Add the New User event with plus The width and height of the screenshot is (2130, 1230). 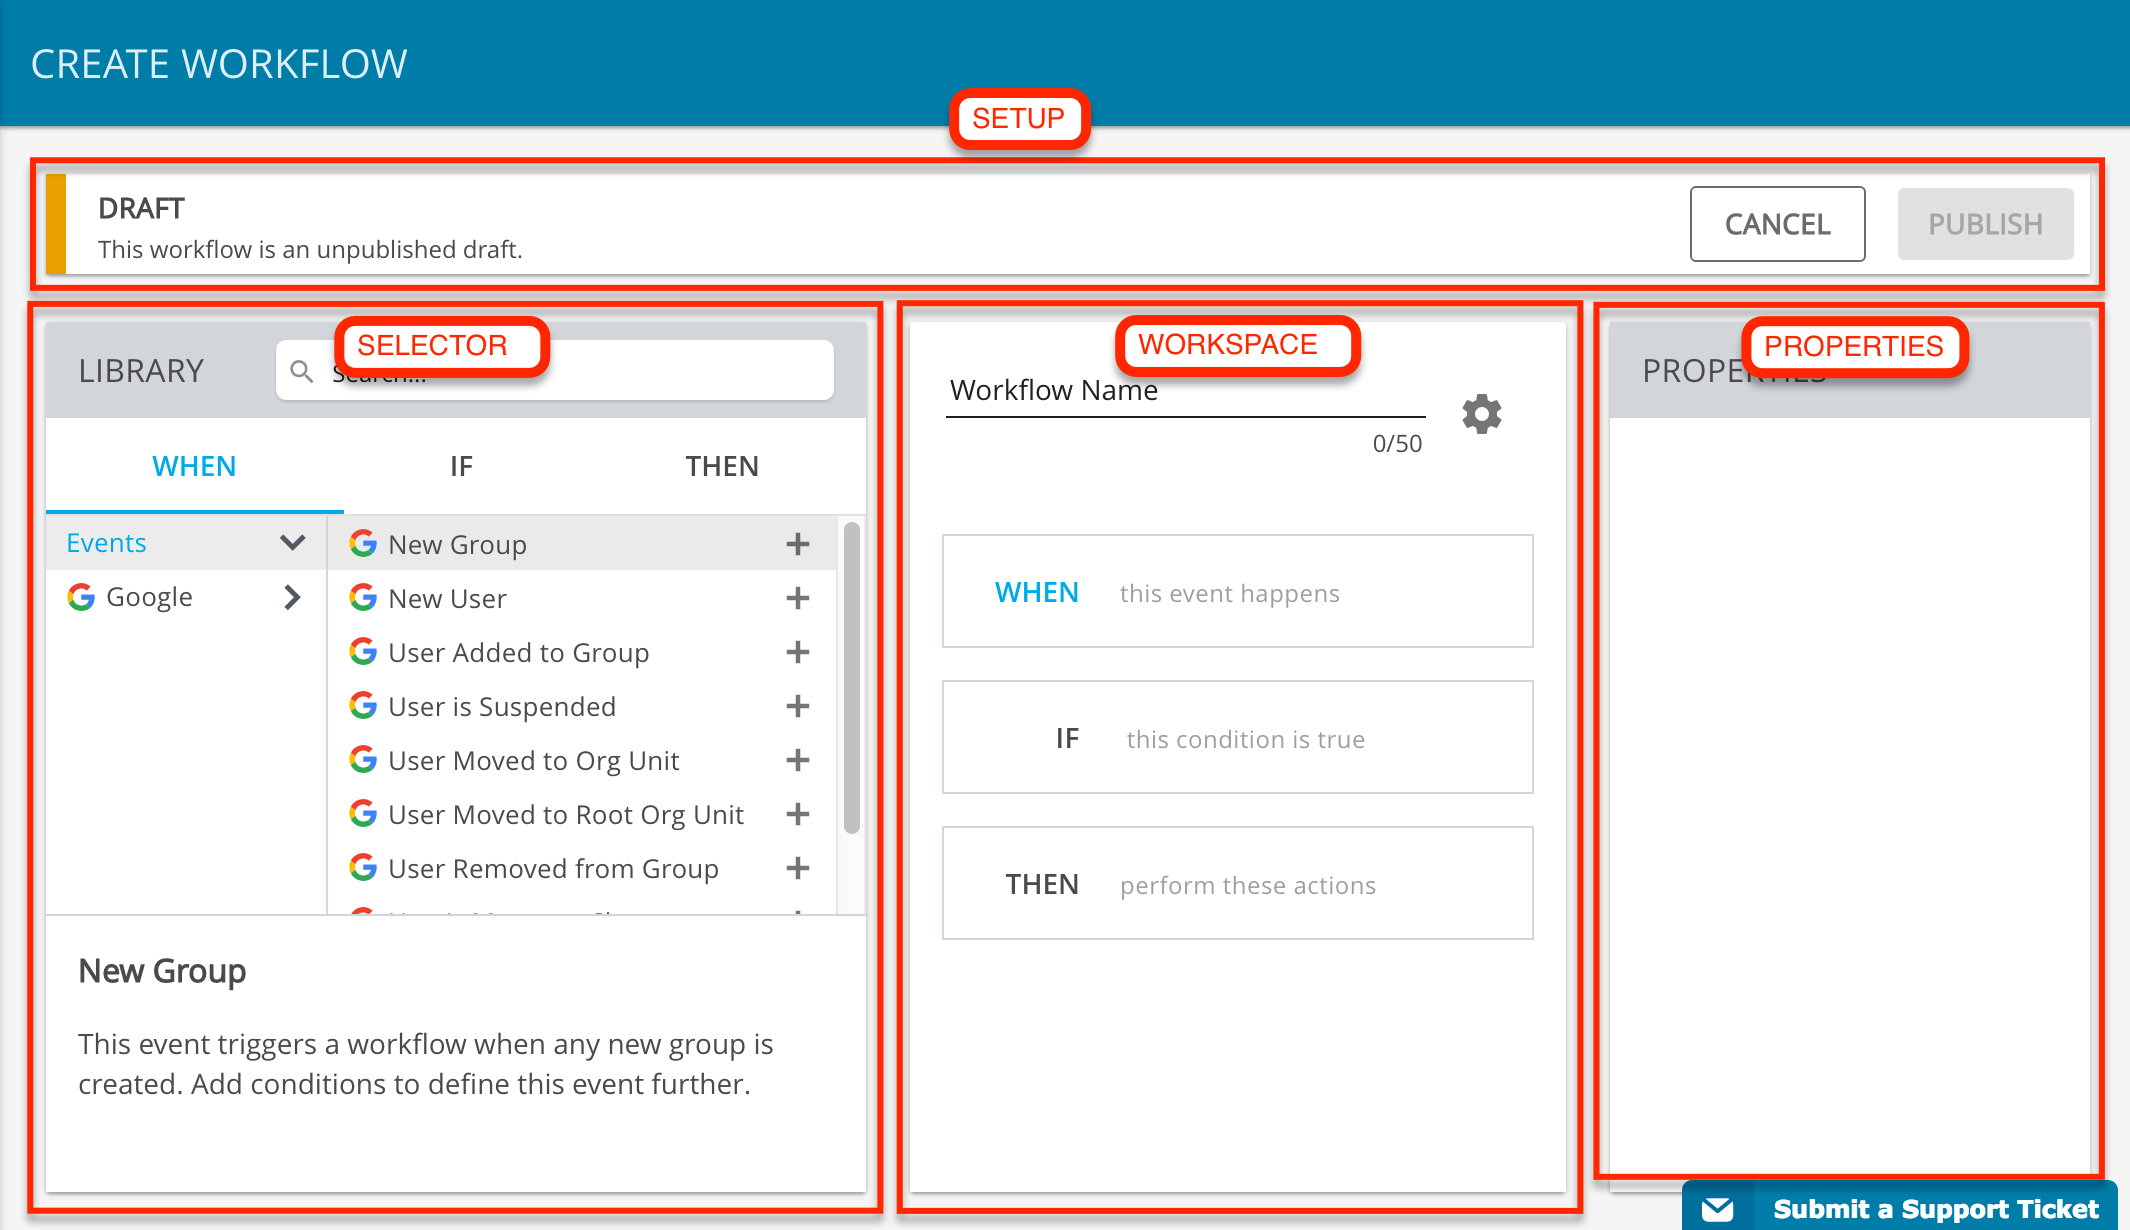[x=797, y=598]
